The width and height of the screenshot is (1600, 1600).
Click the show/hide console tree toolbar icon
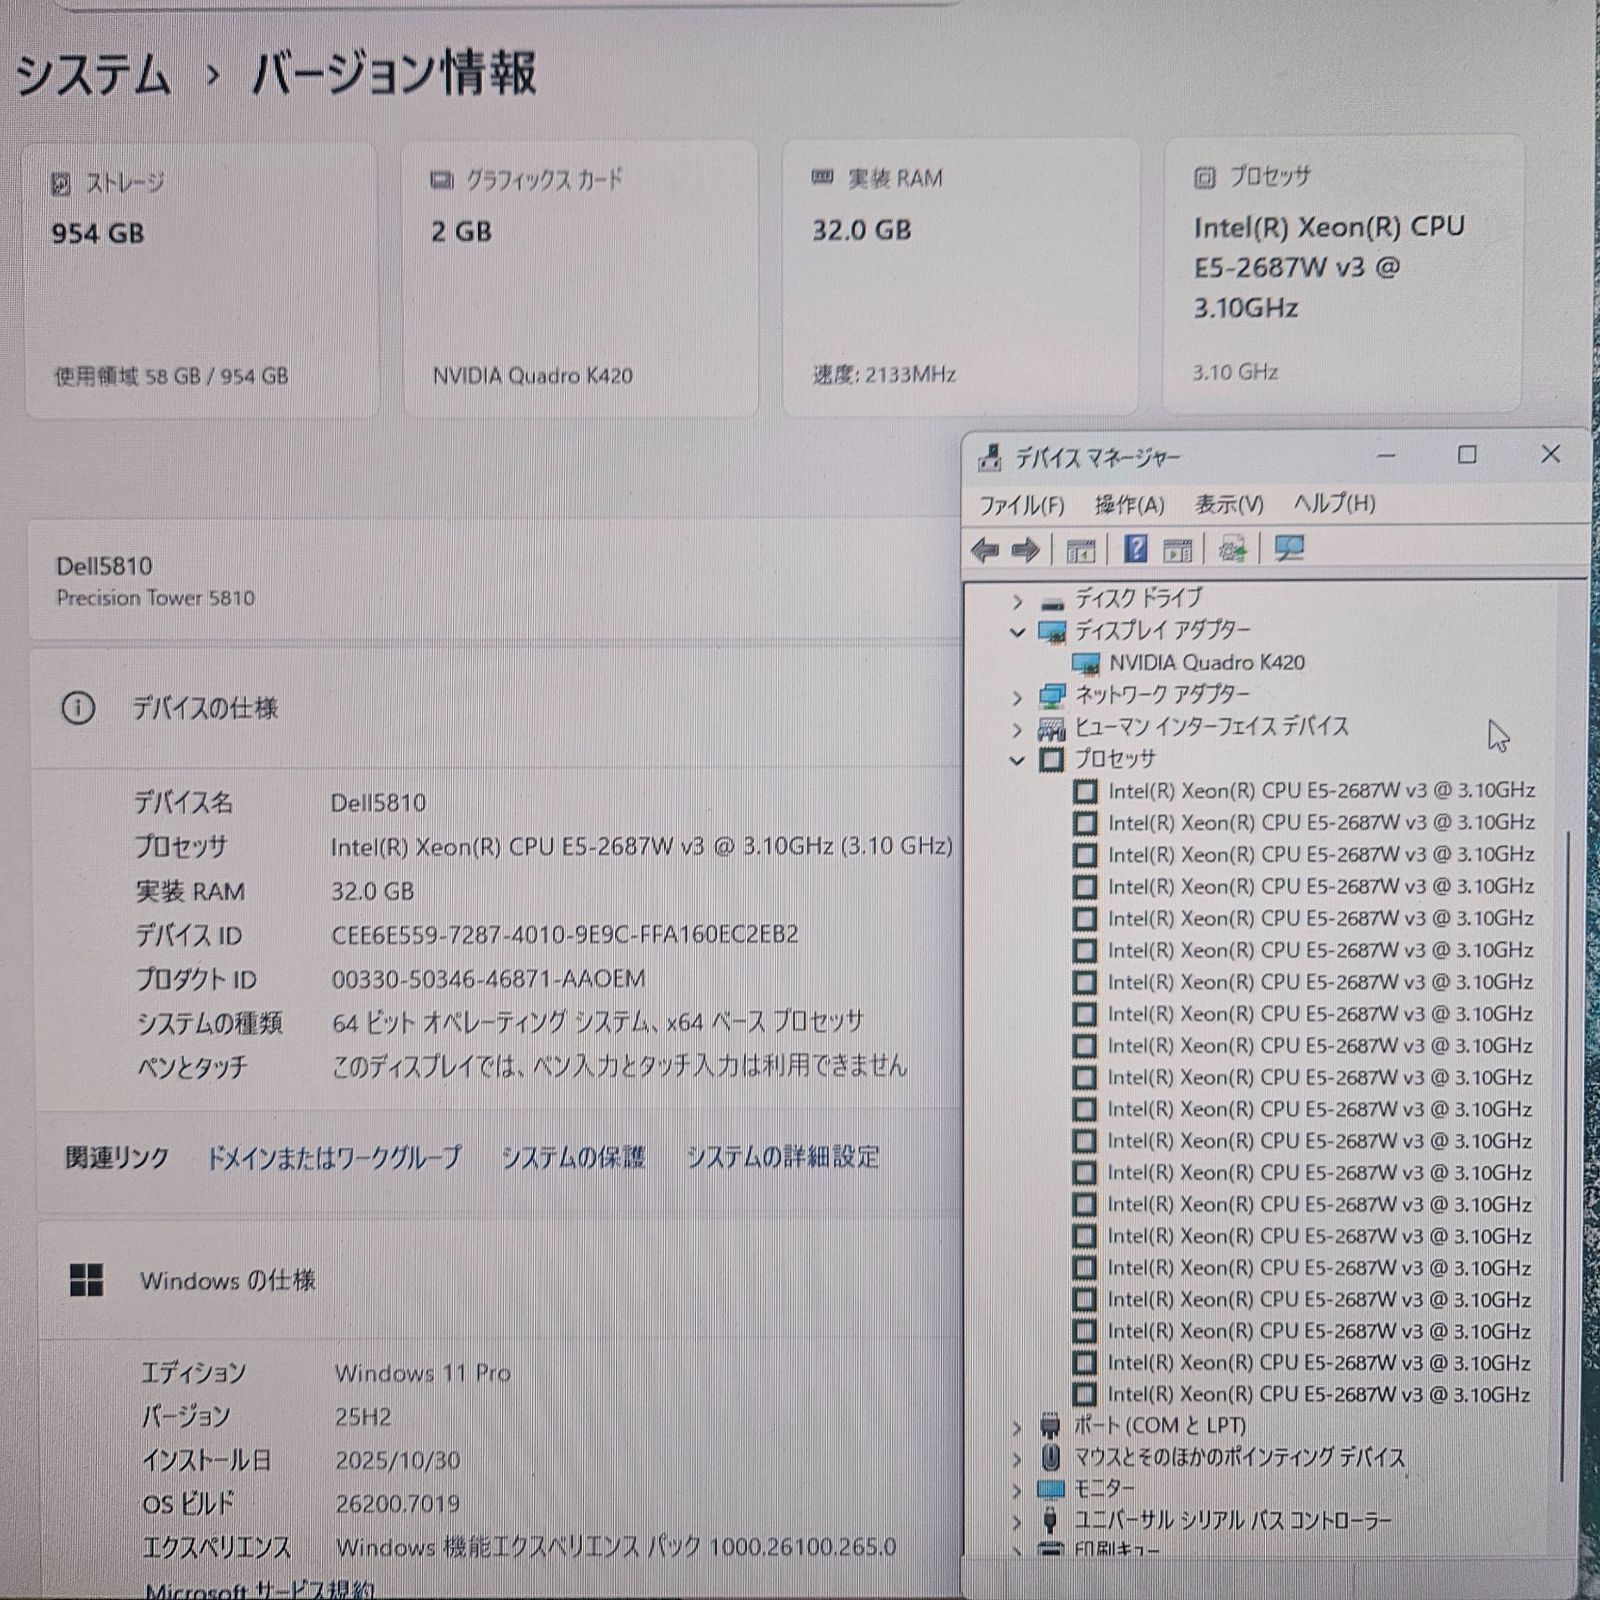1081,550
